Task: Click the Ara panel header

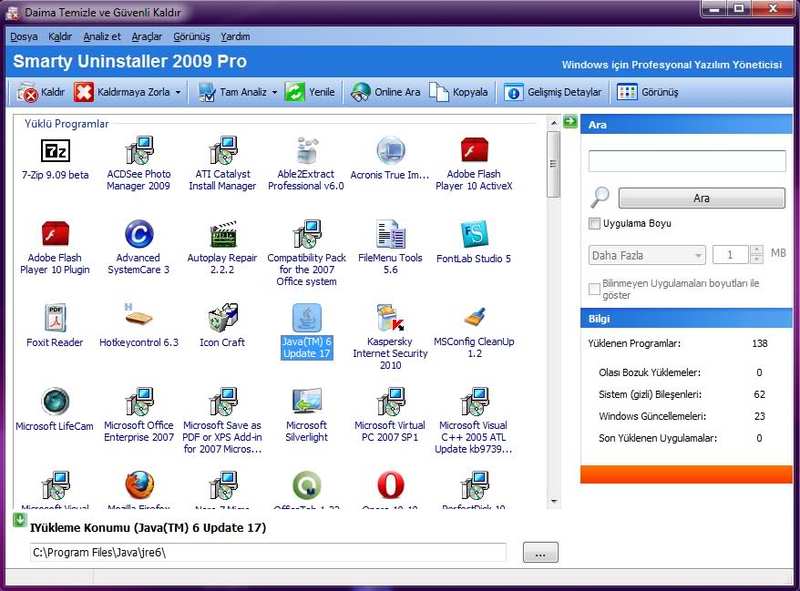Action: click(x=686, y=125)
